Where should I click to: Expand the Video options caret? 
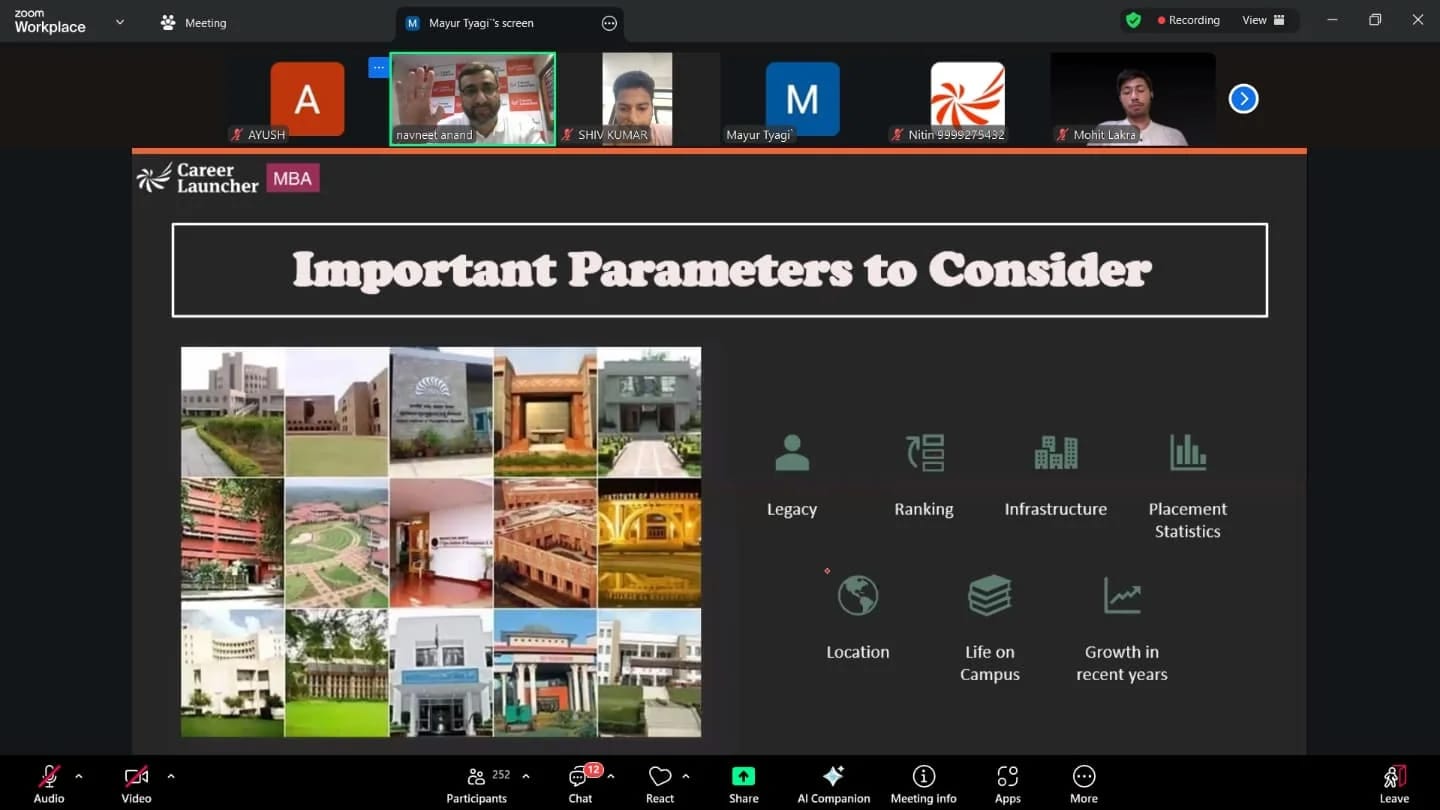(171, 776)
